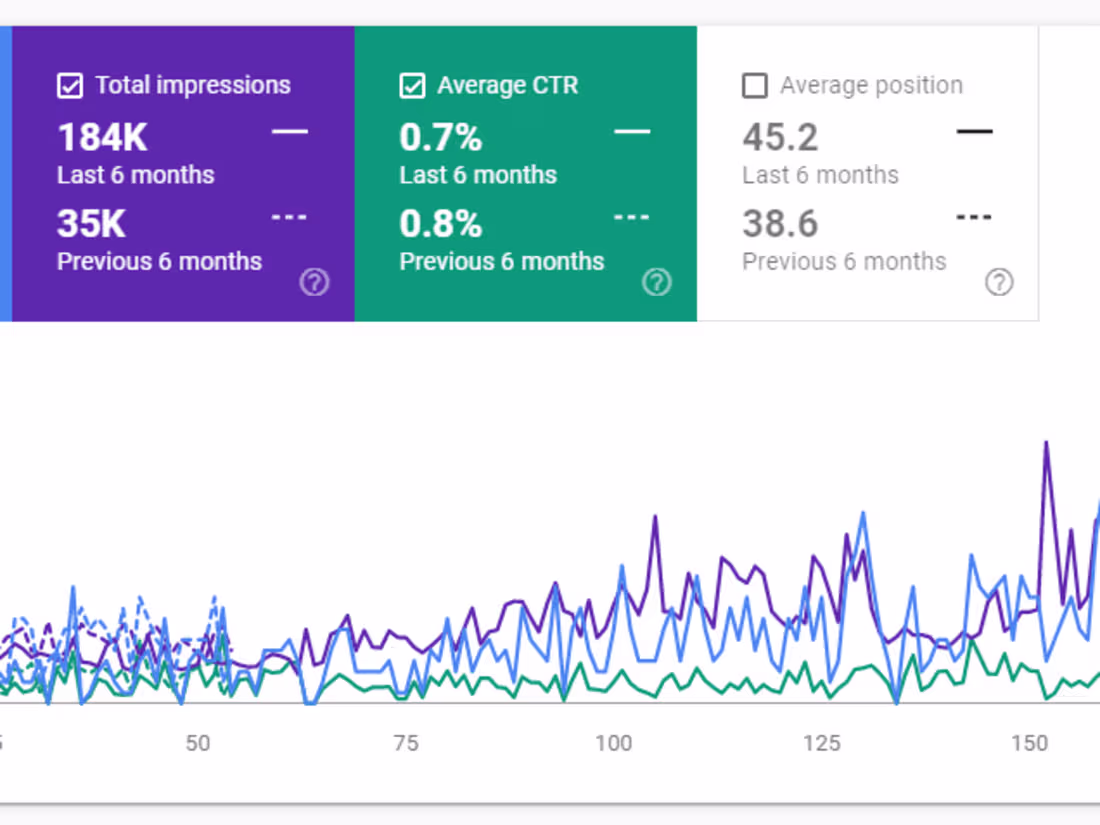
Task: Click solid line legend beside 184K
Action: click(x=290, y=131)
